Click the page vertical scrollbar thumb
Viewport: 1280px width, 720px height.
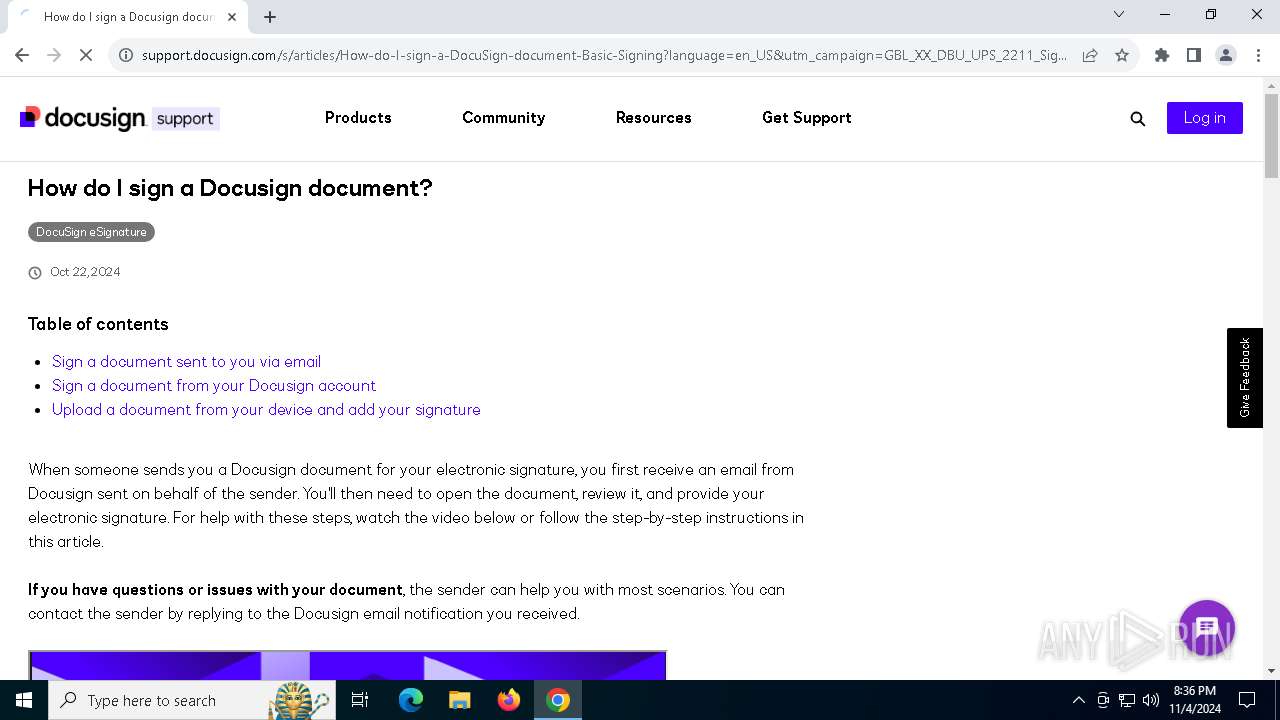(x=1271, y=136)
